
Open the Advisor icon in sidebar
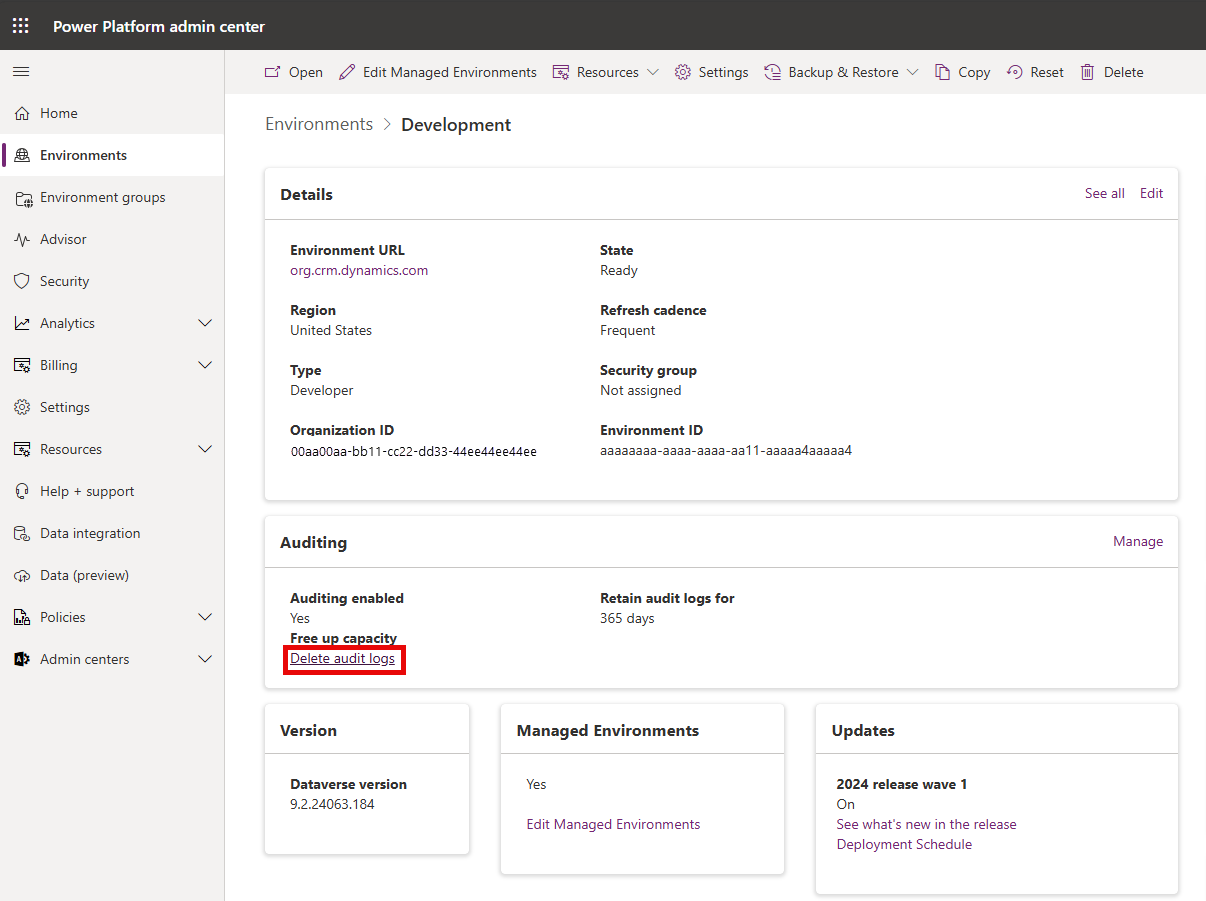pos(22,240)
